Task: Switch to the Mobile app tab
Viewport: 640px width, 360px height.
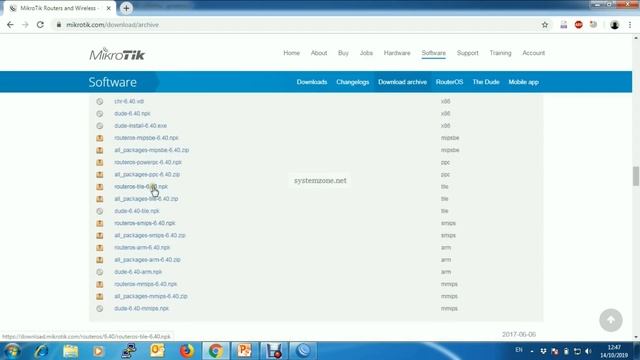Action: [x=523, y=82]
